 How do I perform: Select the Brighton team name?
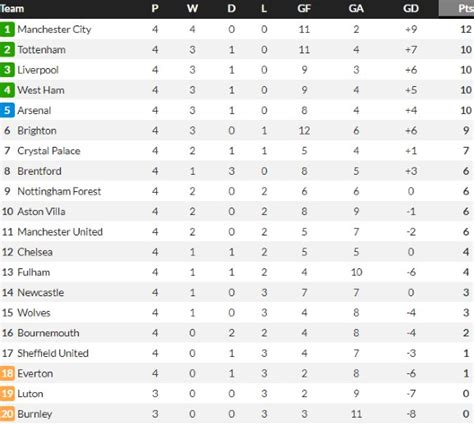click(37, 131)
